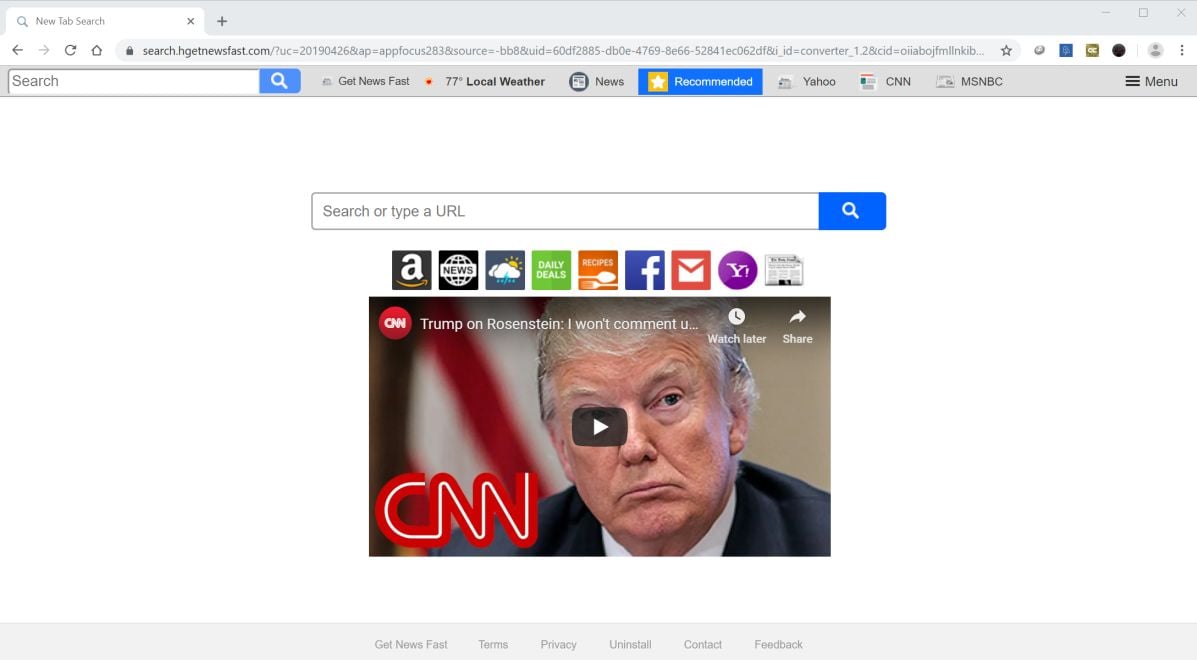Click the video title Trump on Rosenstein
1197x660 pixels.
click(559, 324)
